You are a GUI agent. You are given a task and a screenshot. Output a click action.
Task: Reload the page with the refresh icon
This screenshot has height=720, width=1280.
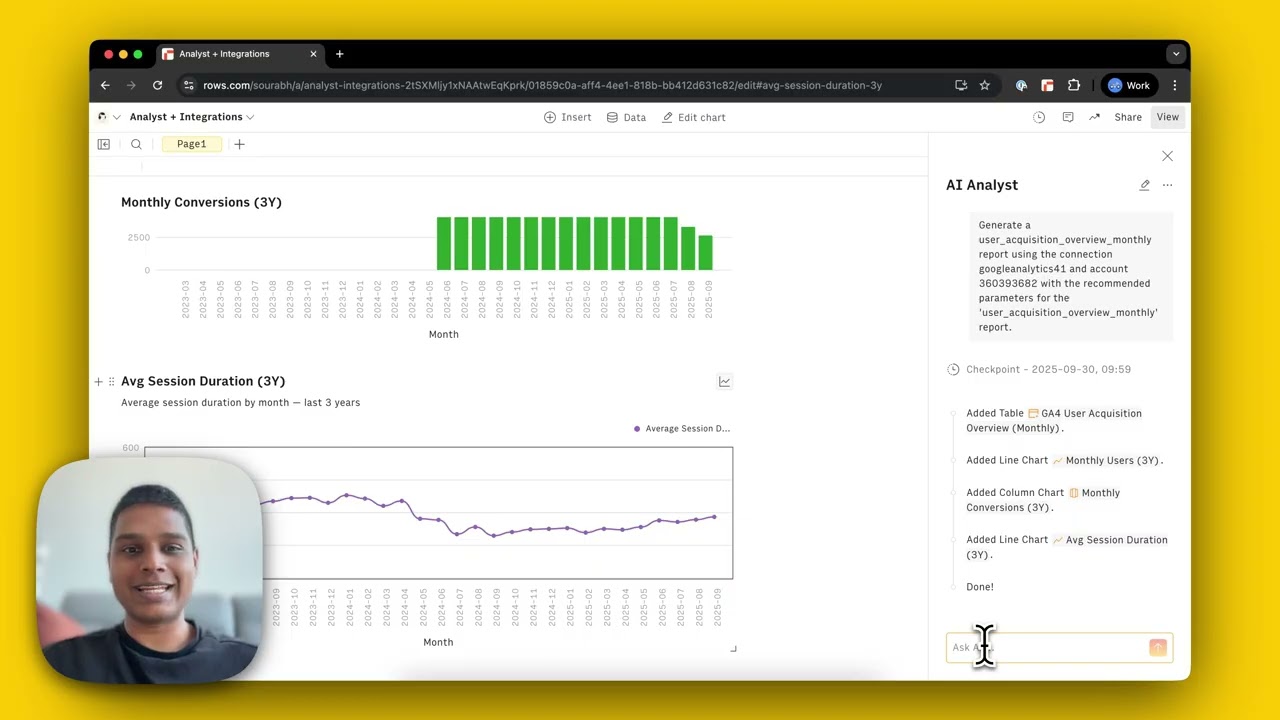(157, 85)
